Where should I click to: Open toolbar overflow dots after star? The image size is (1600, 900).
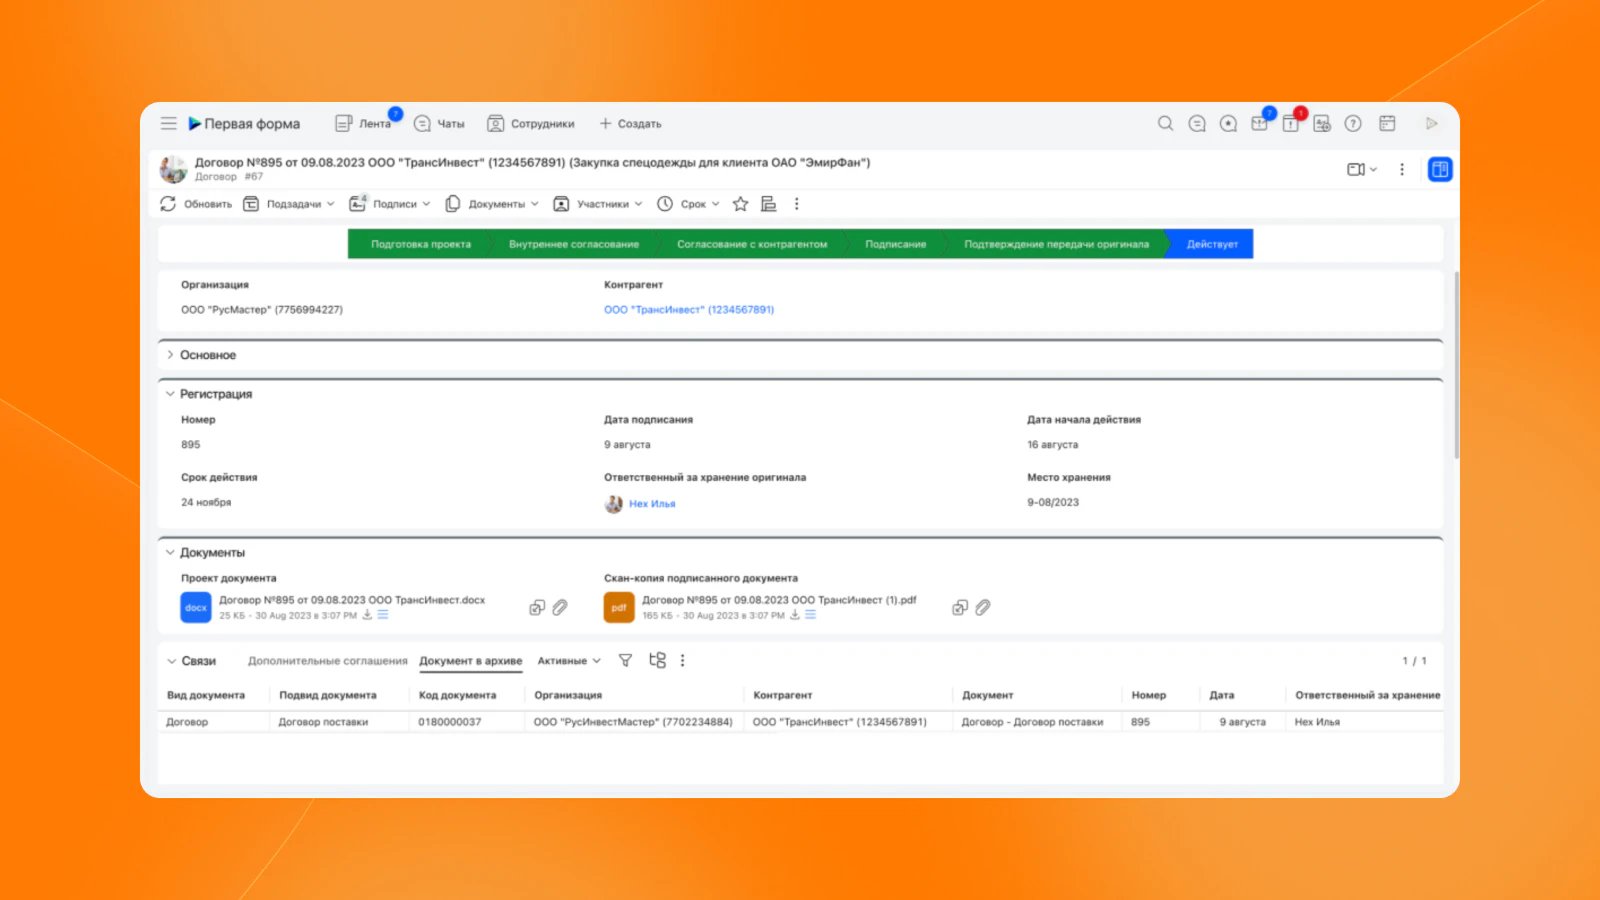click(797, 204)
